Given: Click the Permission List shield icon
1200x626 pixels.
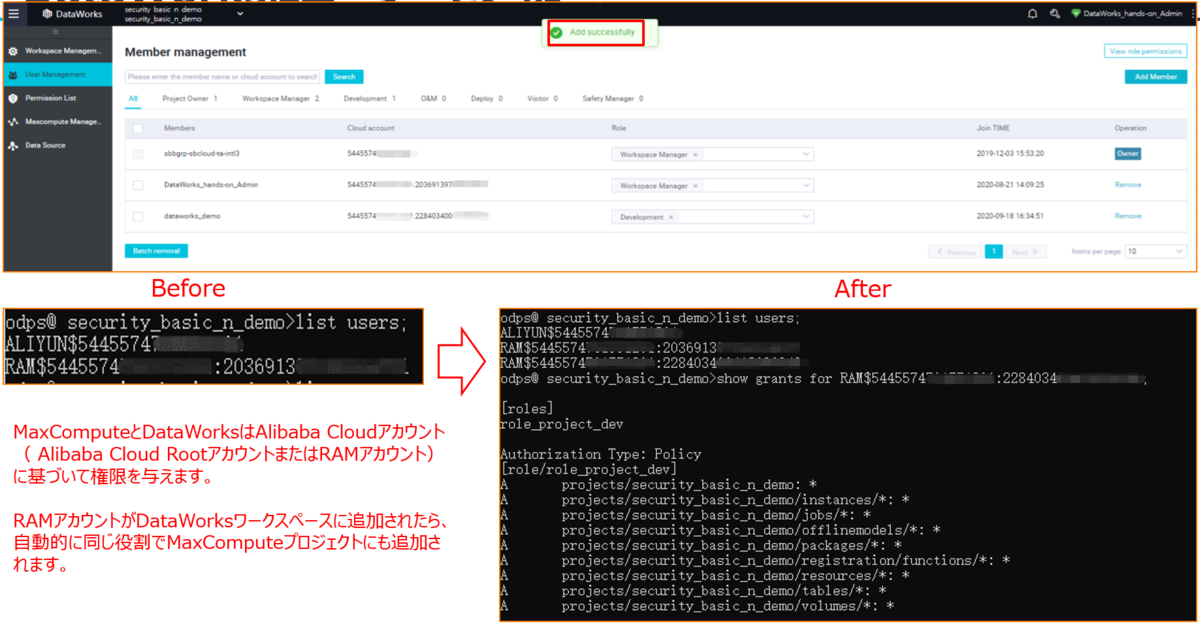Looking at the screenshot, I should [12, 98].
